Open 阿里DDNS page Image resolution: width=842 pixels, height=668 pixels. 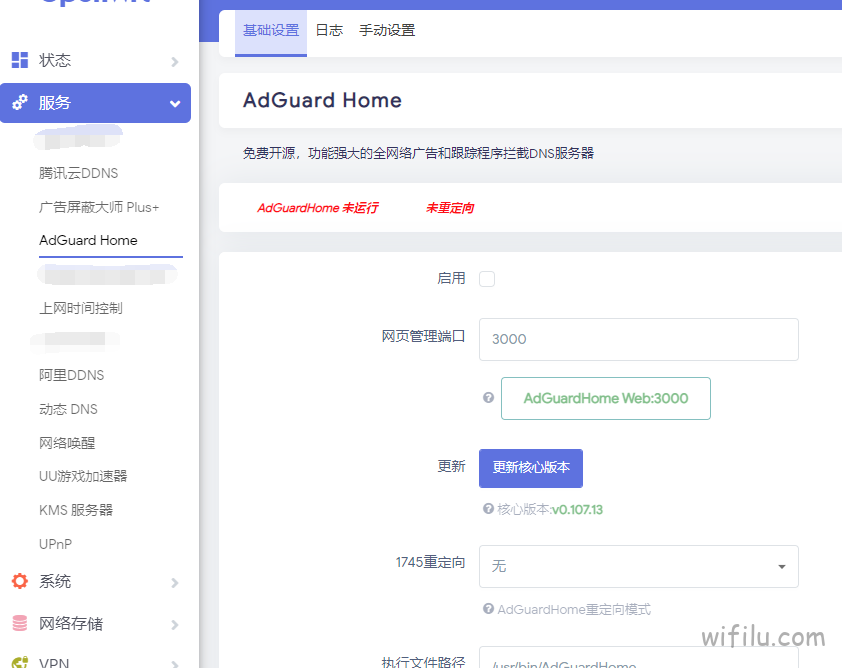(71, 375)
